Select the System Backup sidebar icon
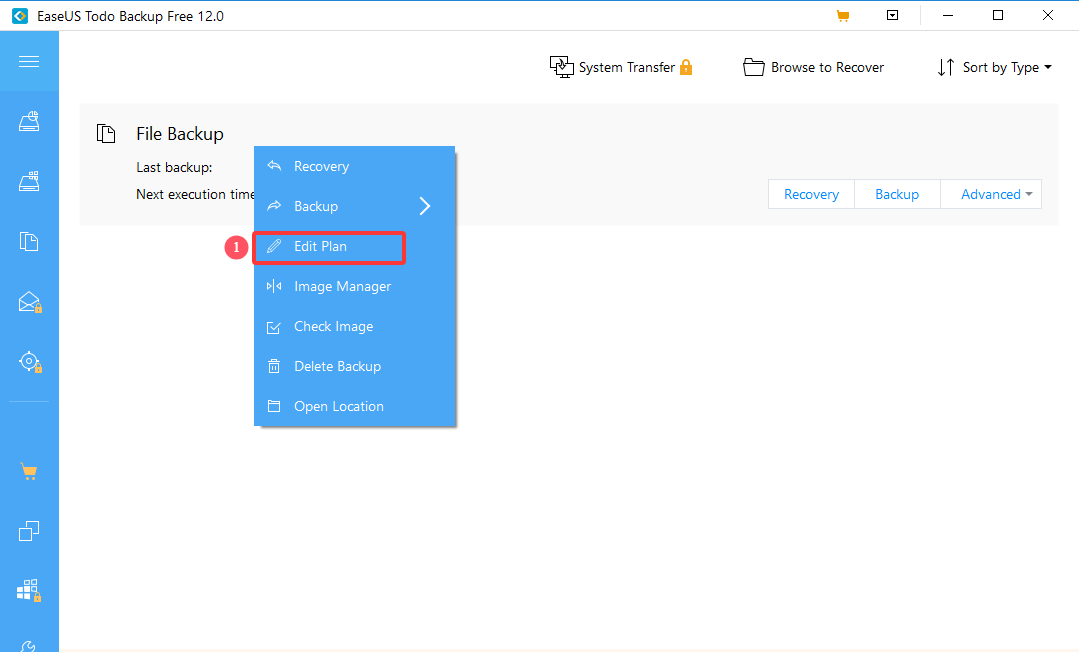The image size is (1079, 652). 29,181
